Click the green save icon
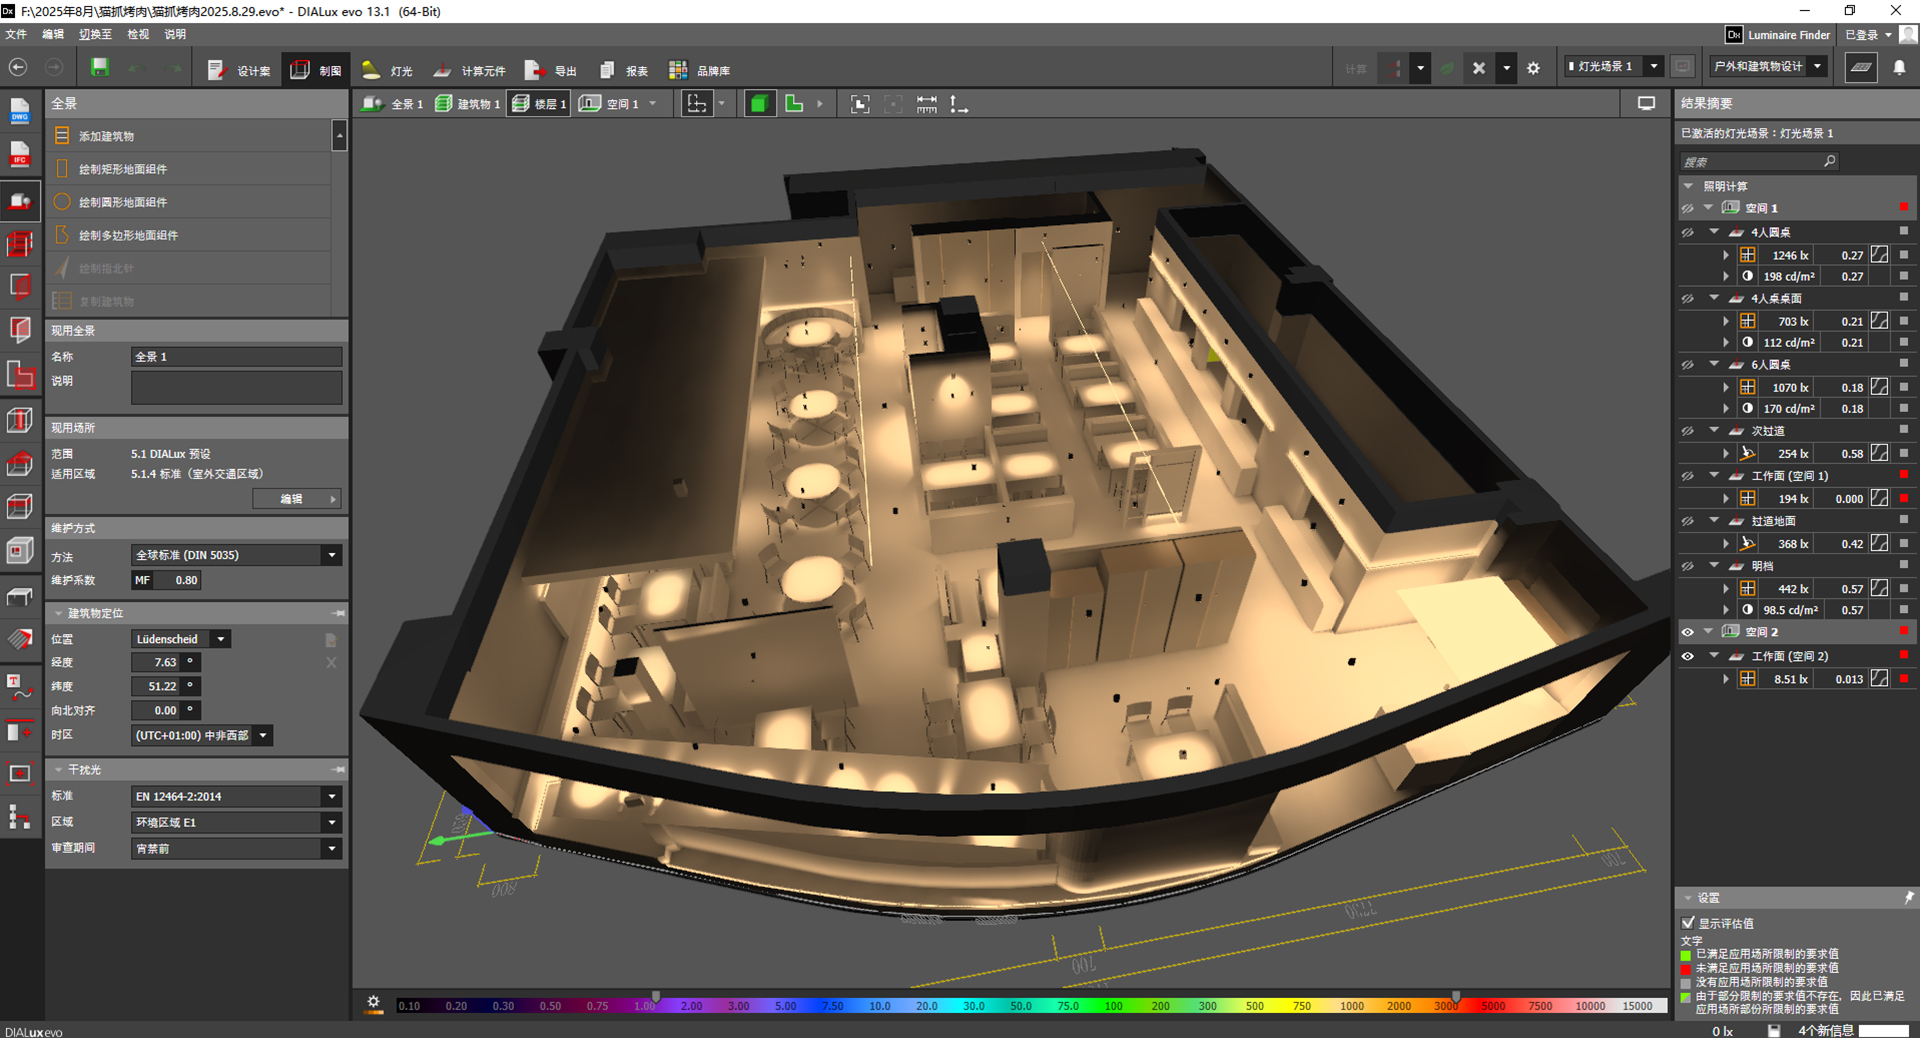This screenshot has height=1038, width=1920. pos(99,67)
